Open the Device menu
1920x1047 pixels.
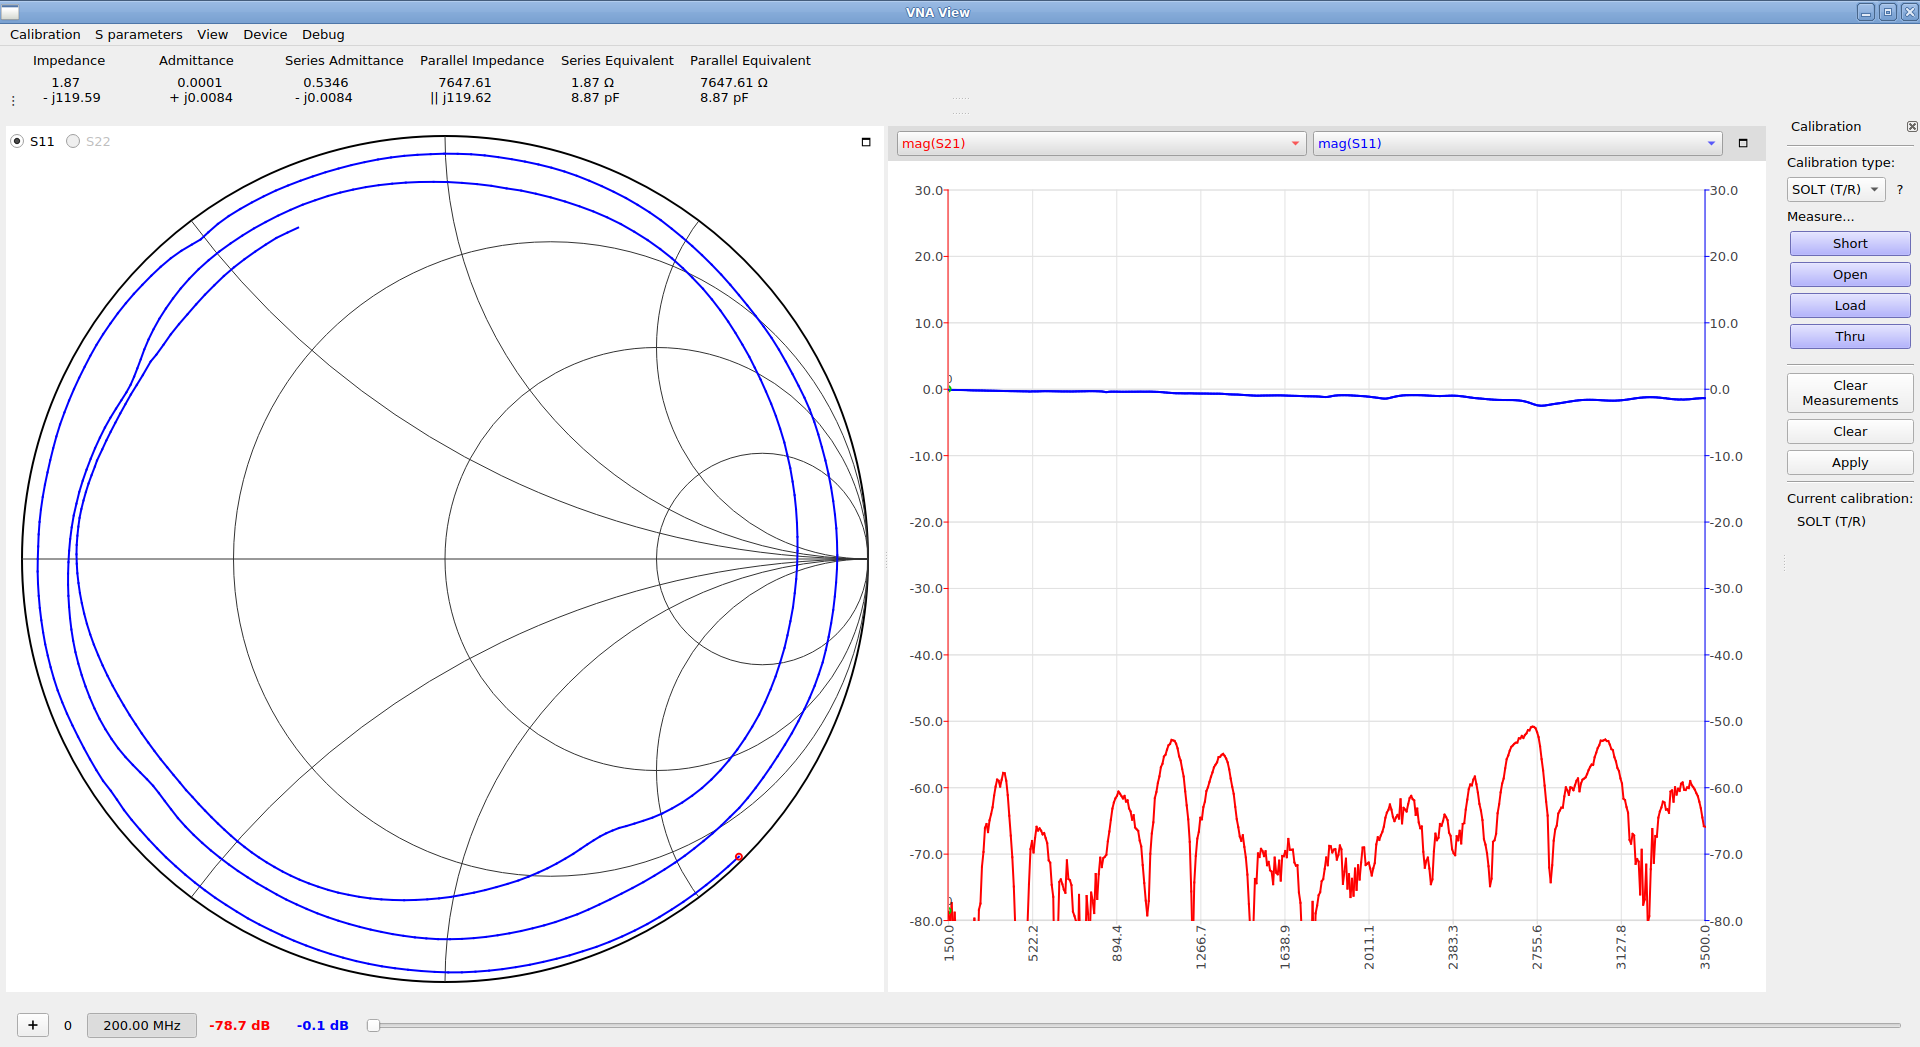(x=265, y=34)
